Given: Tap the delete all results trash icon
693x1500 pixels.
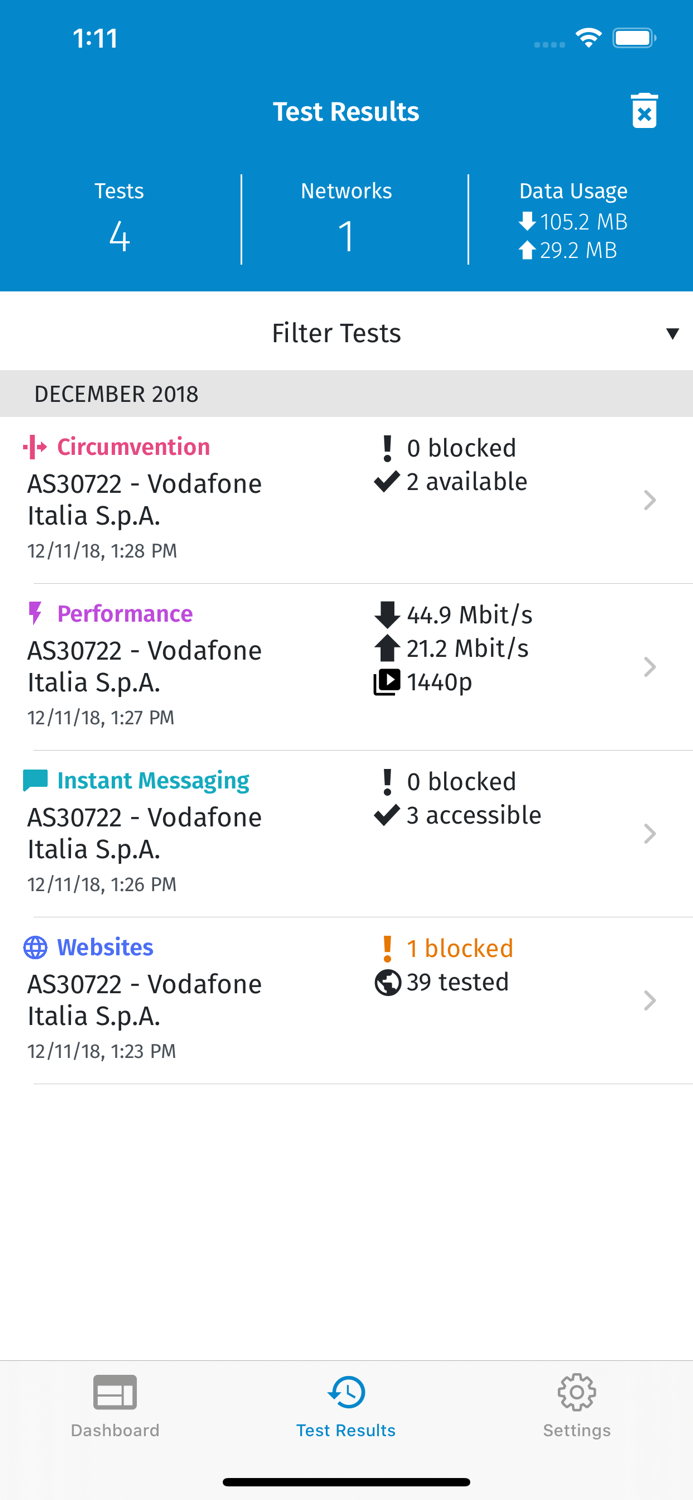Looking at the screenshot, I should coord(645,111).
